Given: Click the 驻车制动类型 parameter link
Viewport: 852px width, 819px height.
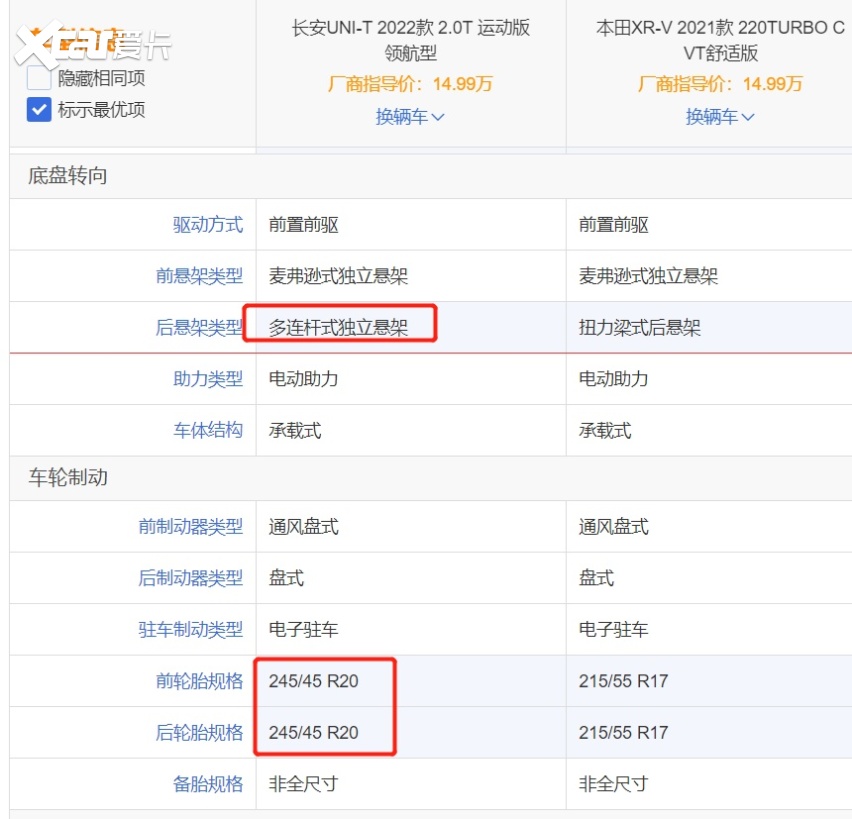Looking at the screenshot, I should (190, 629).
